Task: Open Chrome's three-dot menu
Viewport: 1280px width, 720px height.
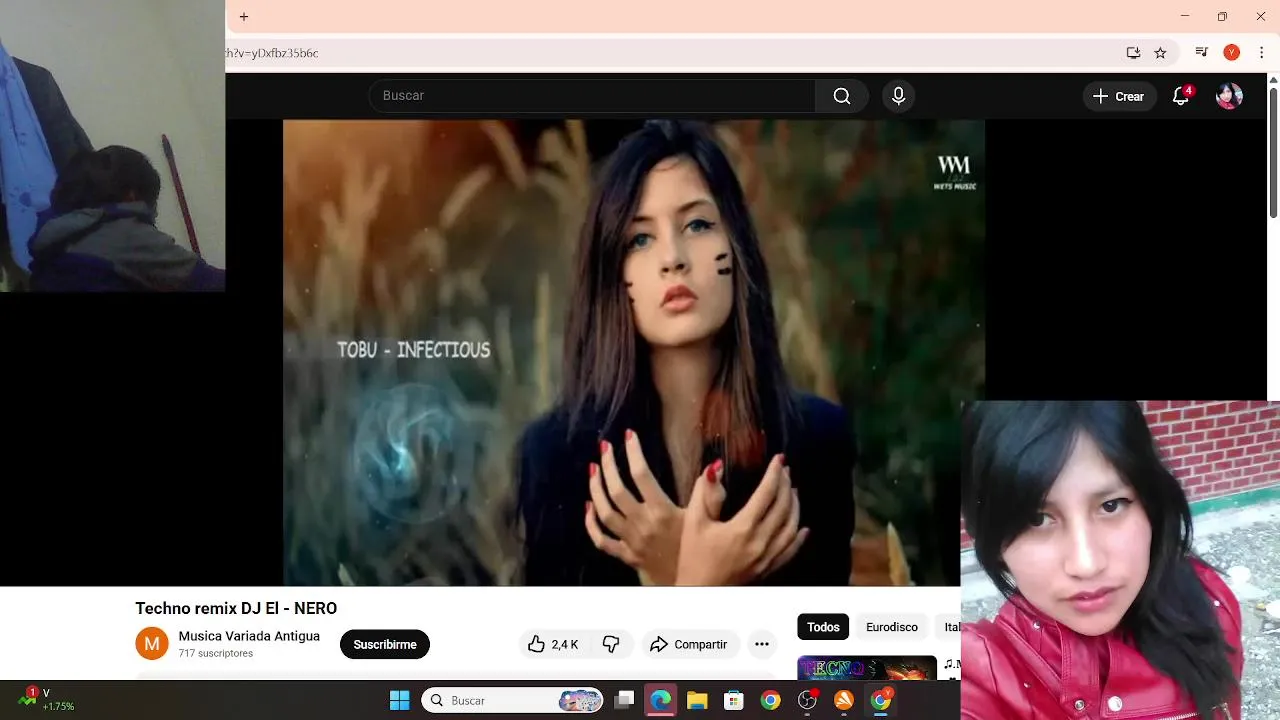Action: [x=1262, y=52]
